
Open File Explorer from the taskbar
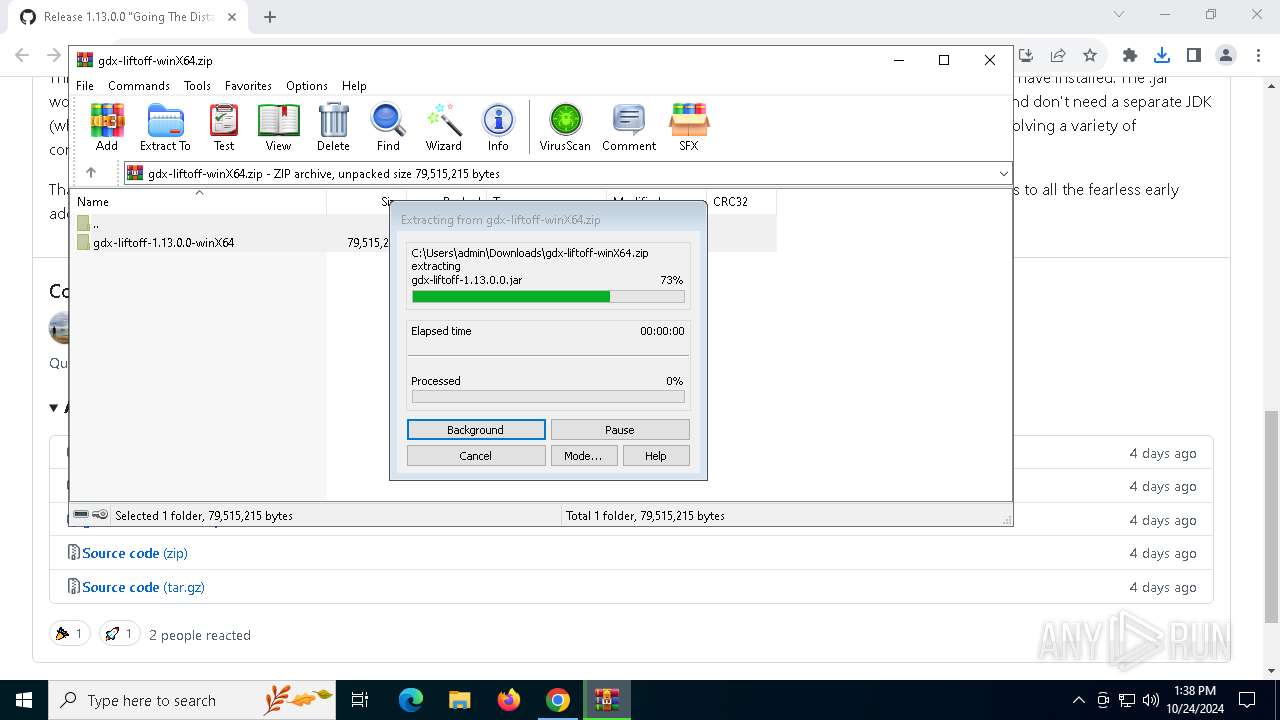460,700
